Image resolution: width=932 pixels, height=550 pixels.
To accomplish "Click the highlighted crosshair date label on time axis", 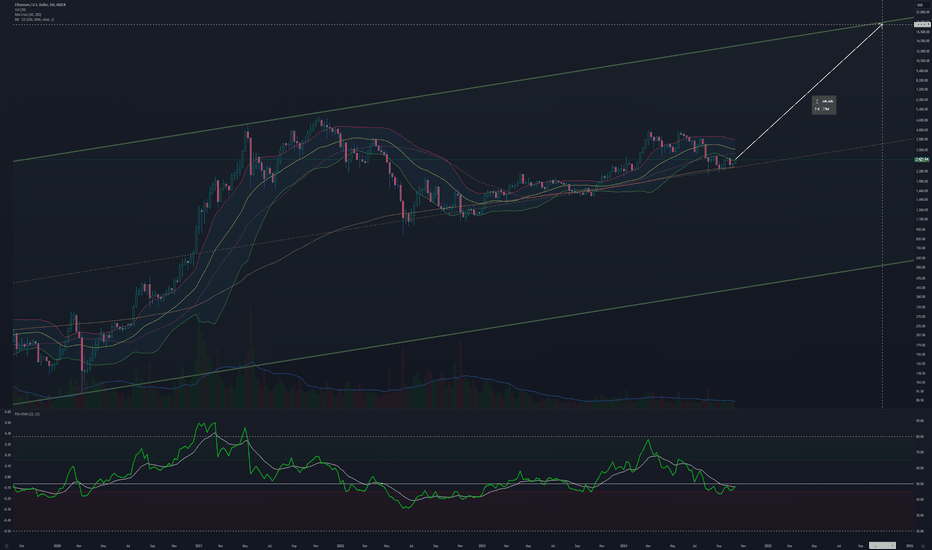I will (882, 545).
